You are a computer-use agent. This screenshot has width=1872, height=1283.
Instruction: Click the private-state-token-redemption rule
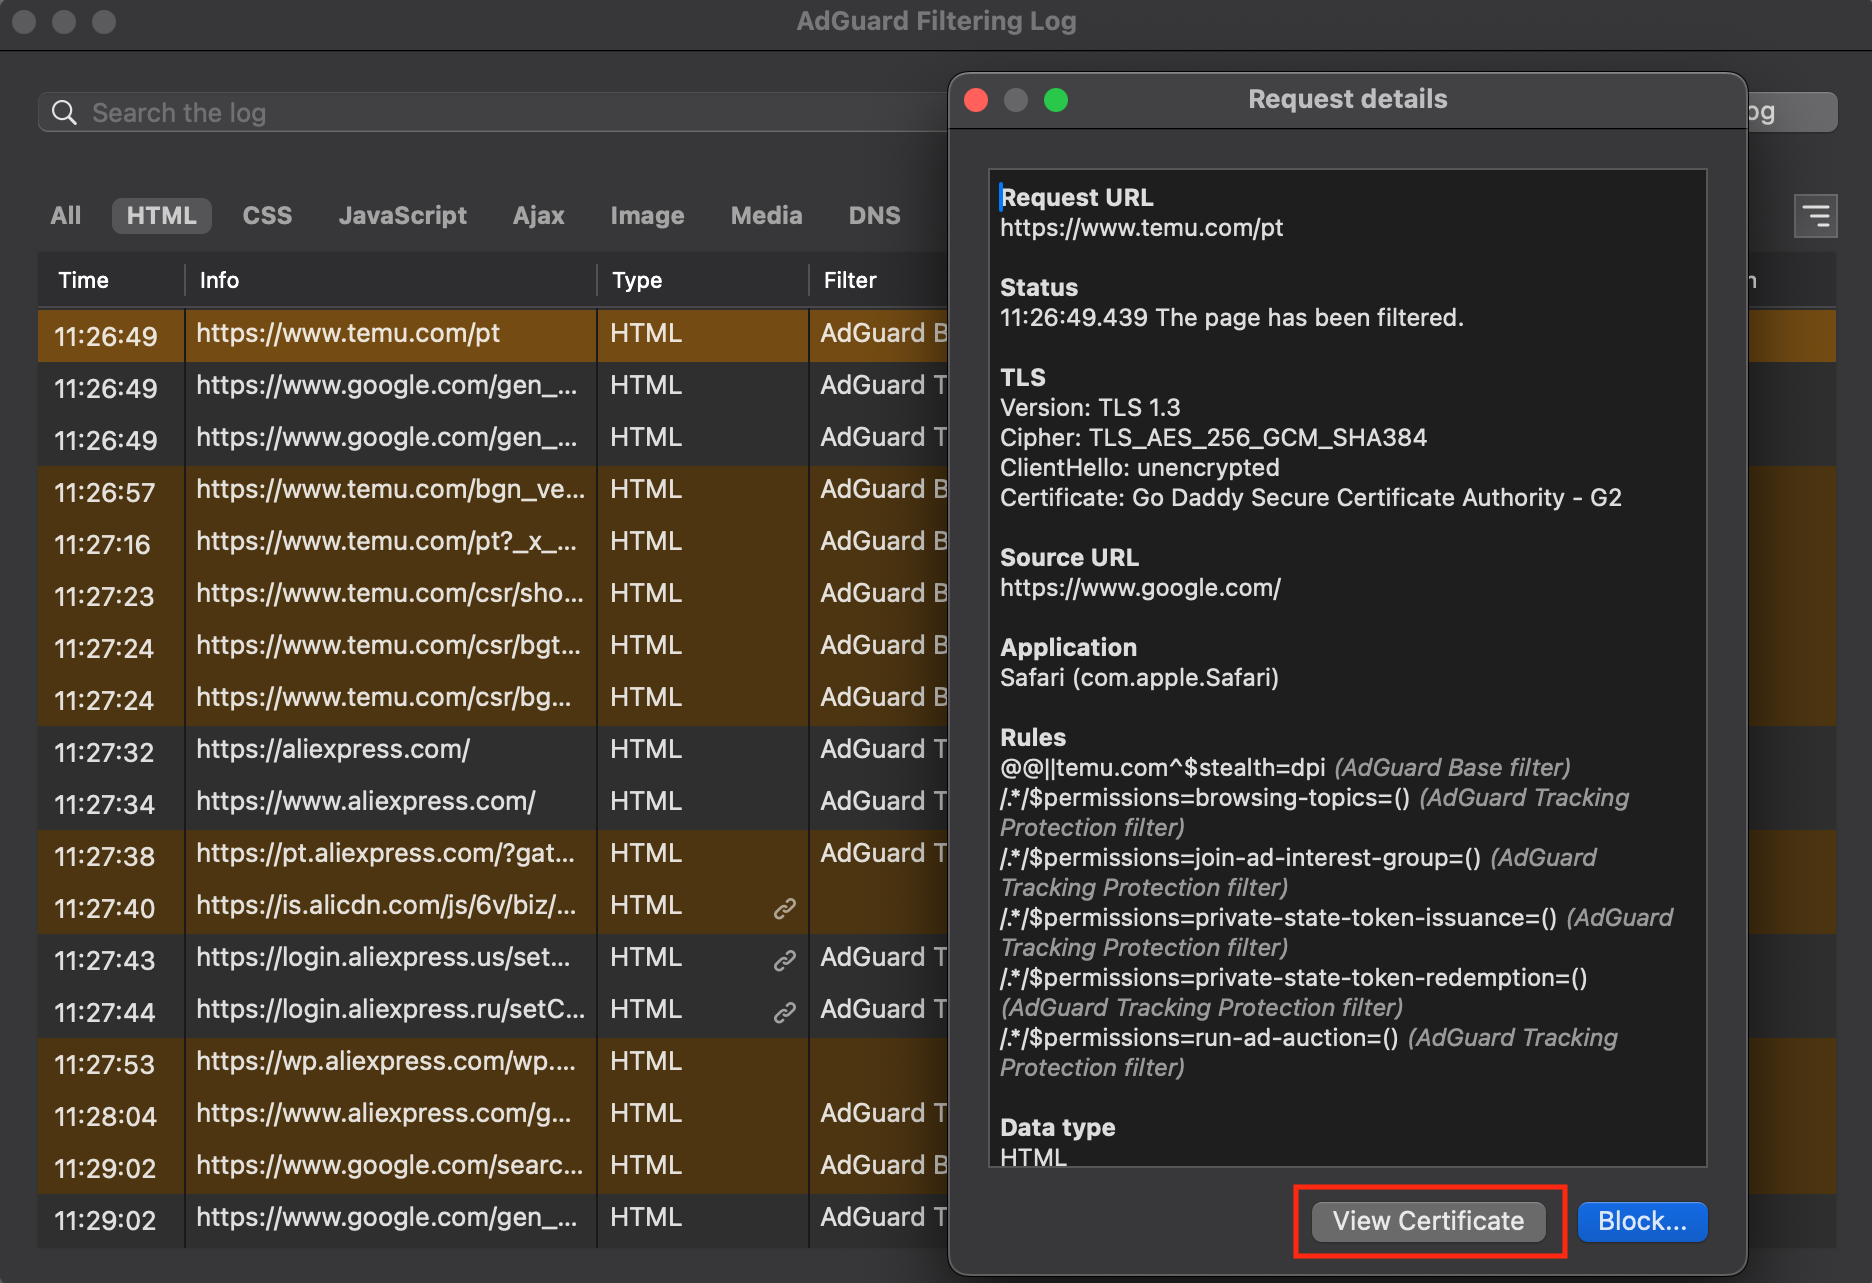click(1294, 978)
